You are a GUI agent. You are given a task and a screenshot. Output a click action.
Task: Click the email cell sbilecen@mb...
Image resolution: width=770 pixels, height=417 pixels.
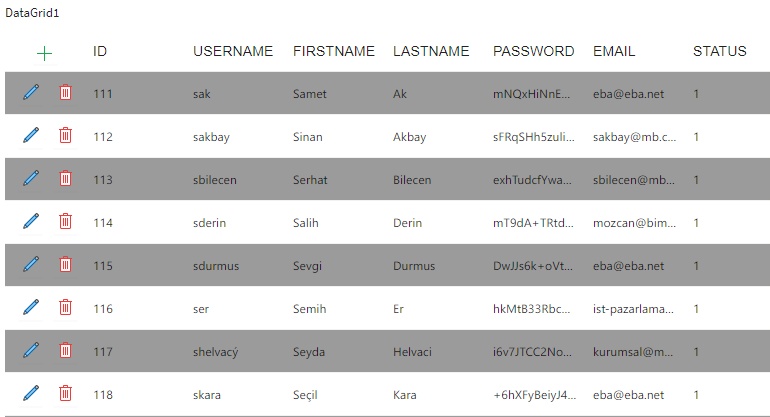coord(634,180)
